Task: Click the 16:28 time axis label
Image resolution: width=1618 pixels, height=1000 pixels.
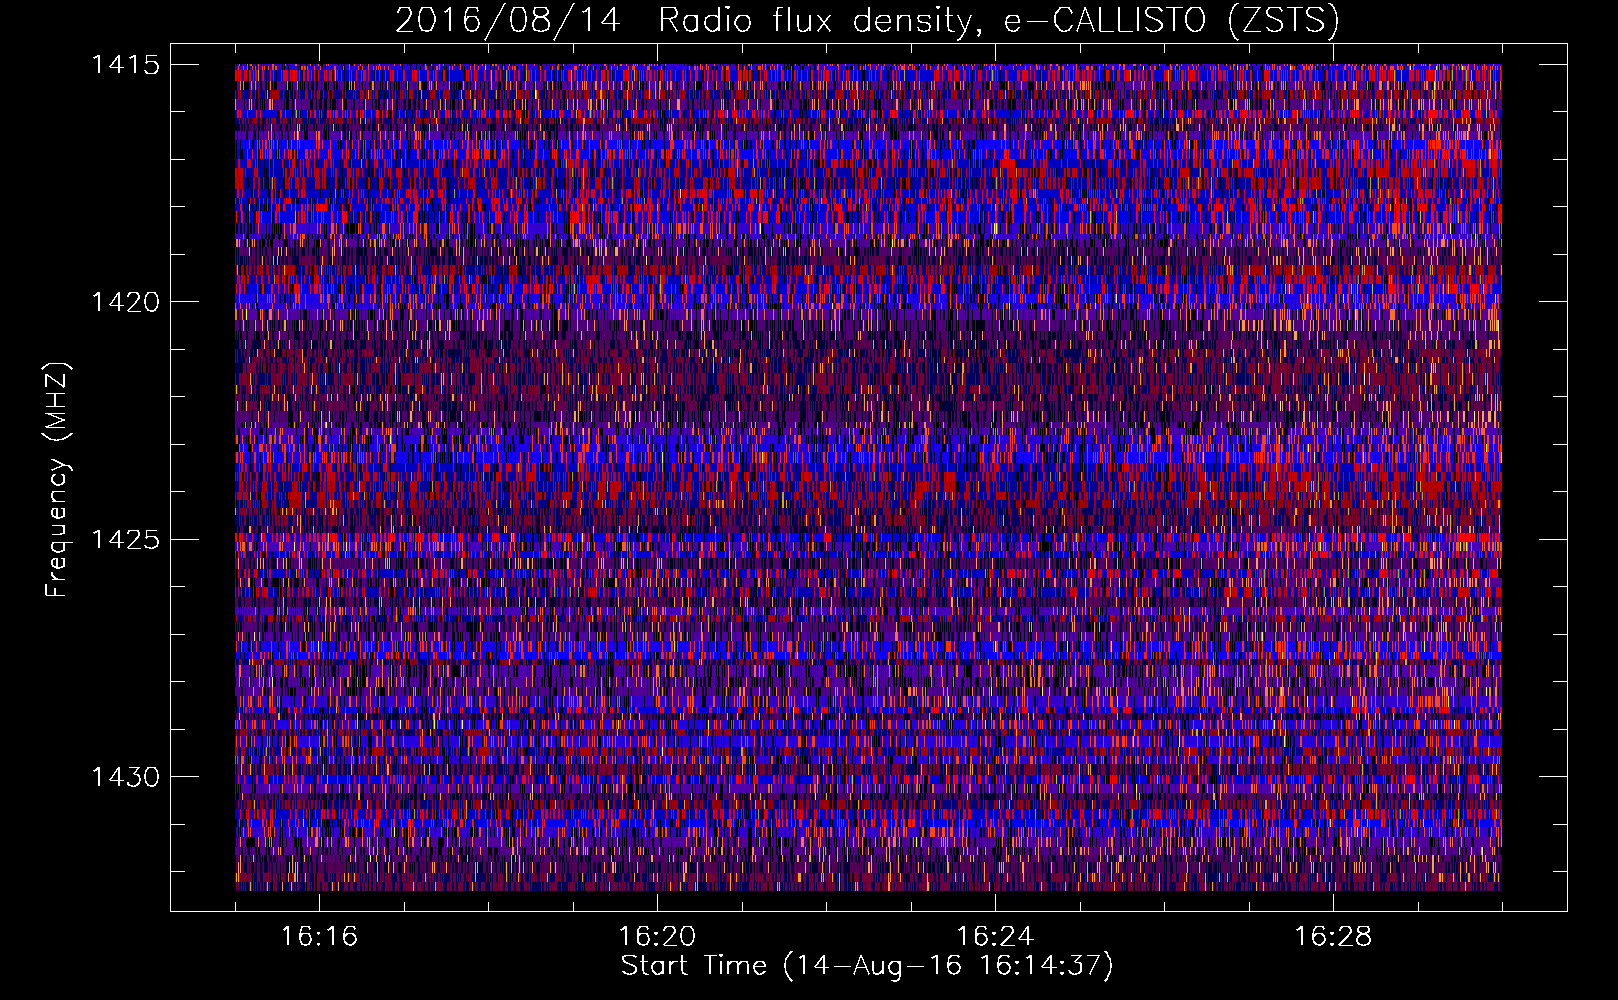Action: tap(1333, 937)
